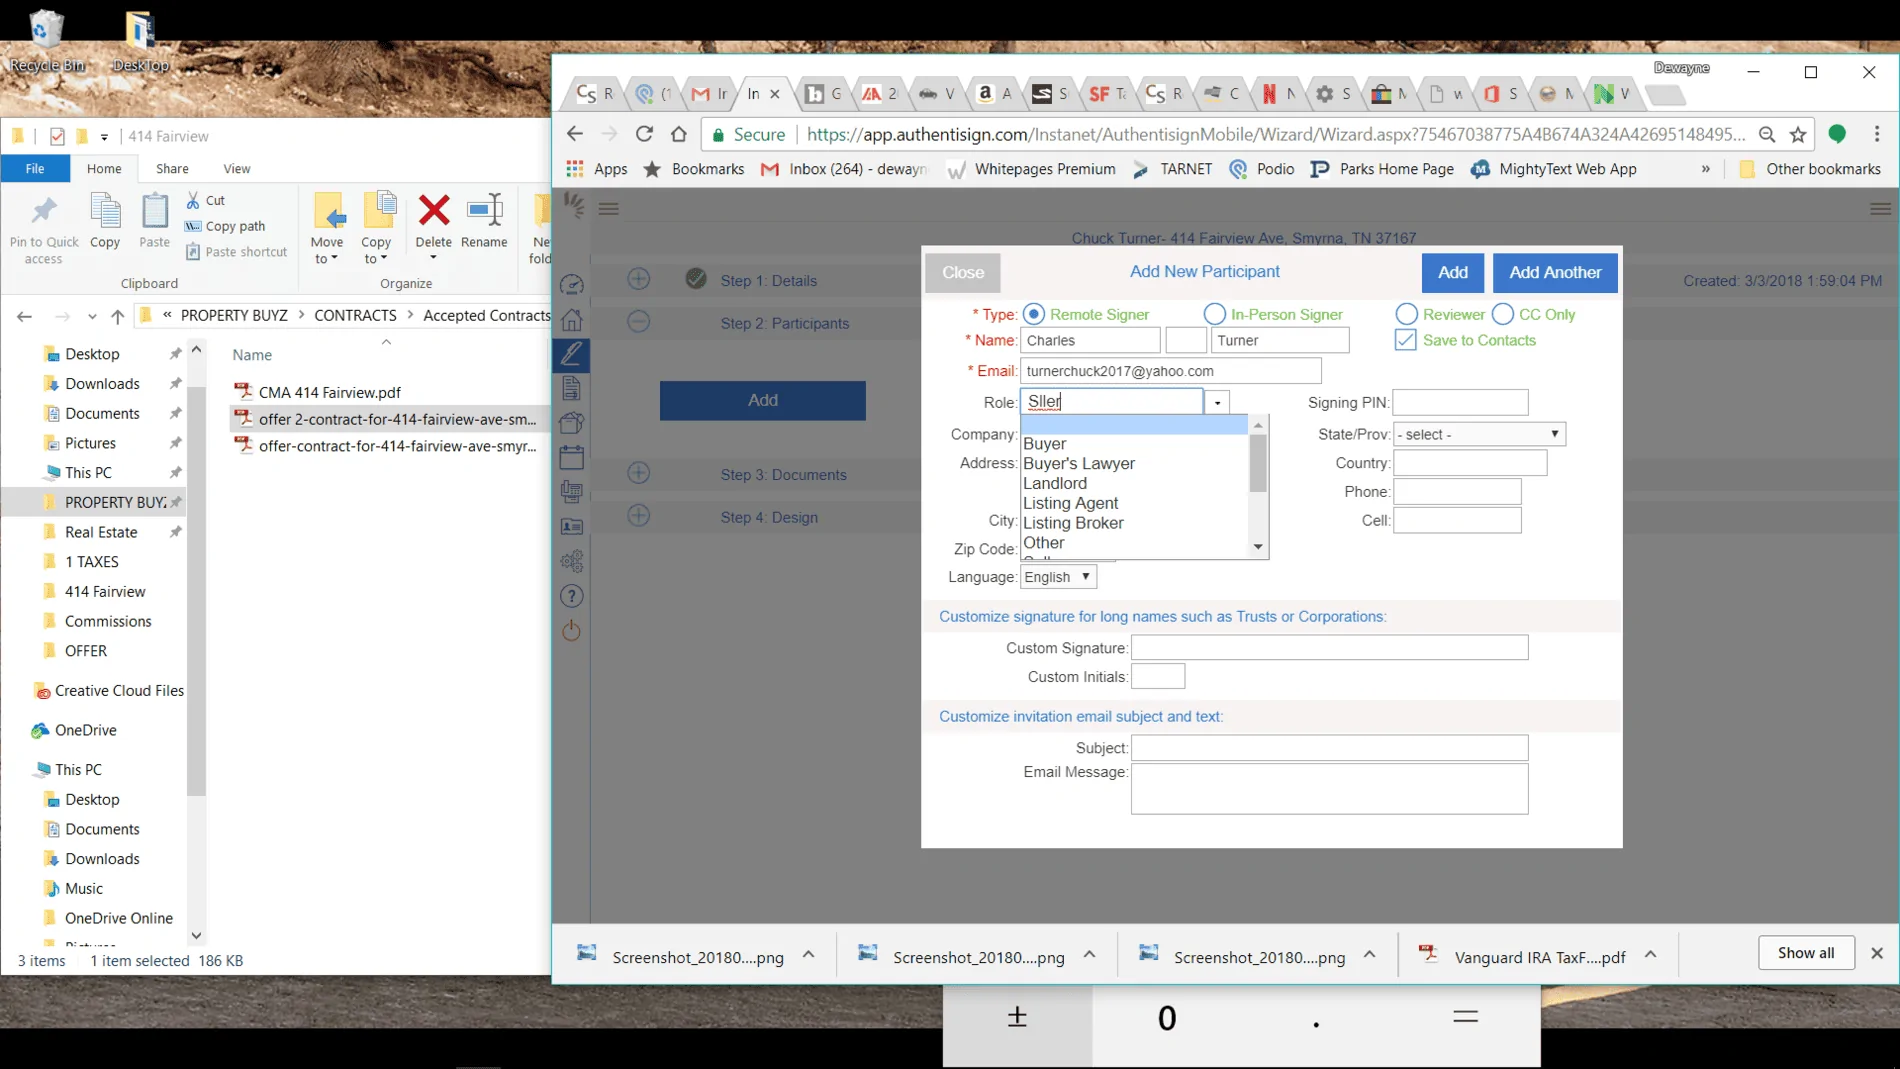Toggle the File Explorer quick access checkmark icon
Image resolution: width=1900 pixels, height=1069 pixels.
tap(57, 136)
